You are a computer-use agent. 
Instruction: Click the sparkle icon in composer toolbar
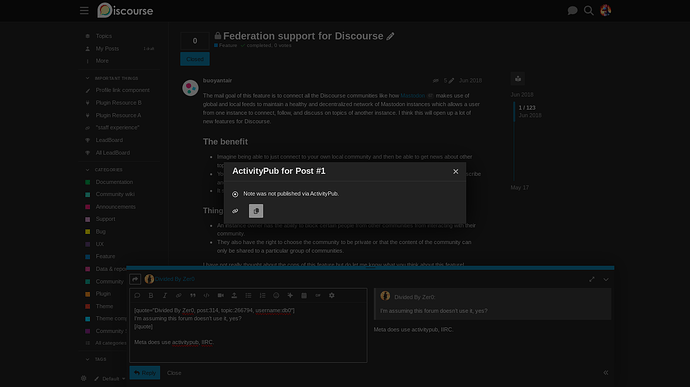(x=290, y=295)
